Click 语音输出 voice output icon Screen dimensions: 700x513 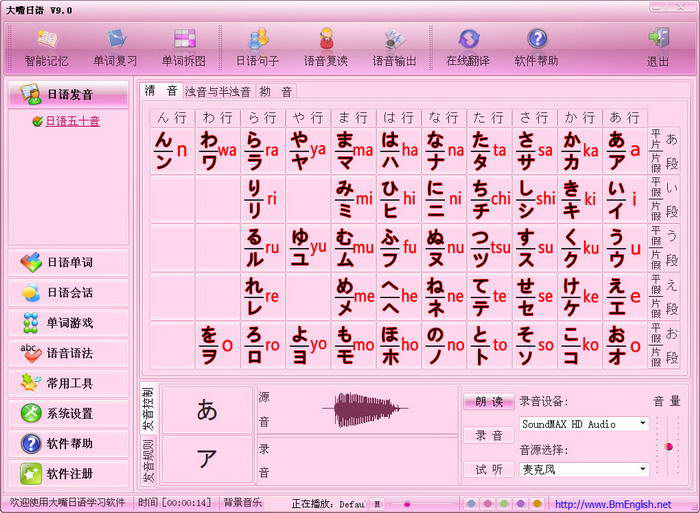point(394,46)
